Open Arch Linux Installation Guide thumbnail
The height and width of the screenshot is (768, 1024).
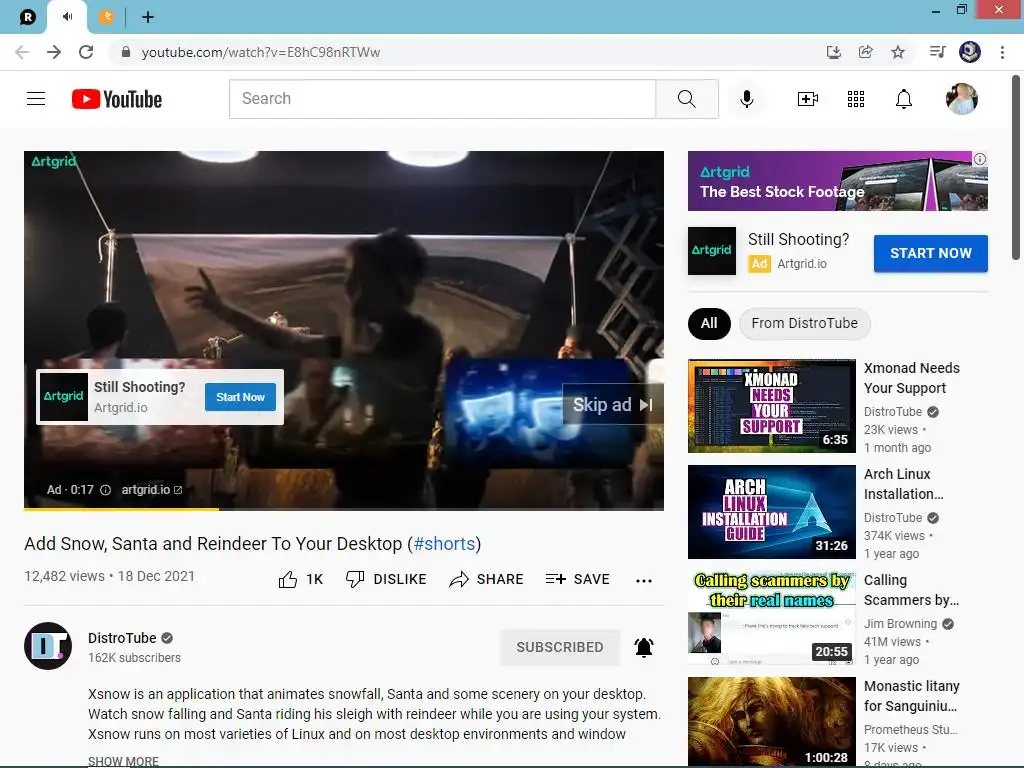point(771,512)
